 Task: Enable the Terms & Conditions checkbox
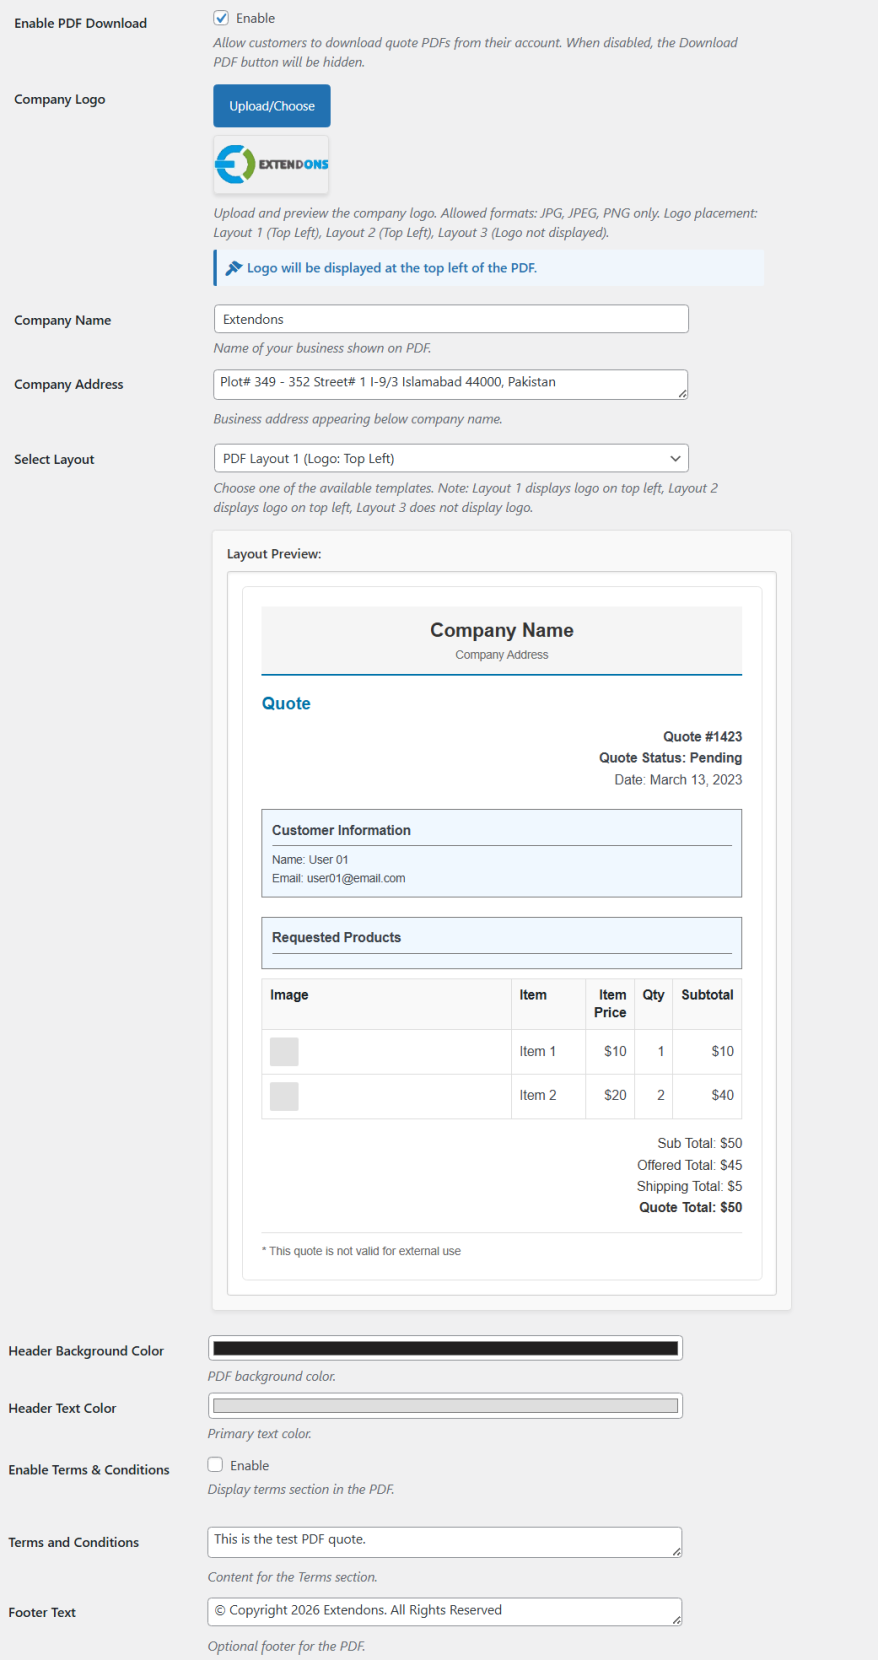[x=215, y=1465]
